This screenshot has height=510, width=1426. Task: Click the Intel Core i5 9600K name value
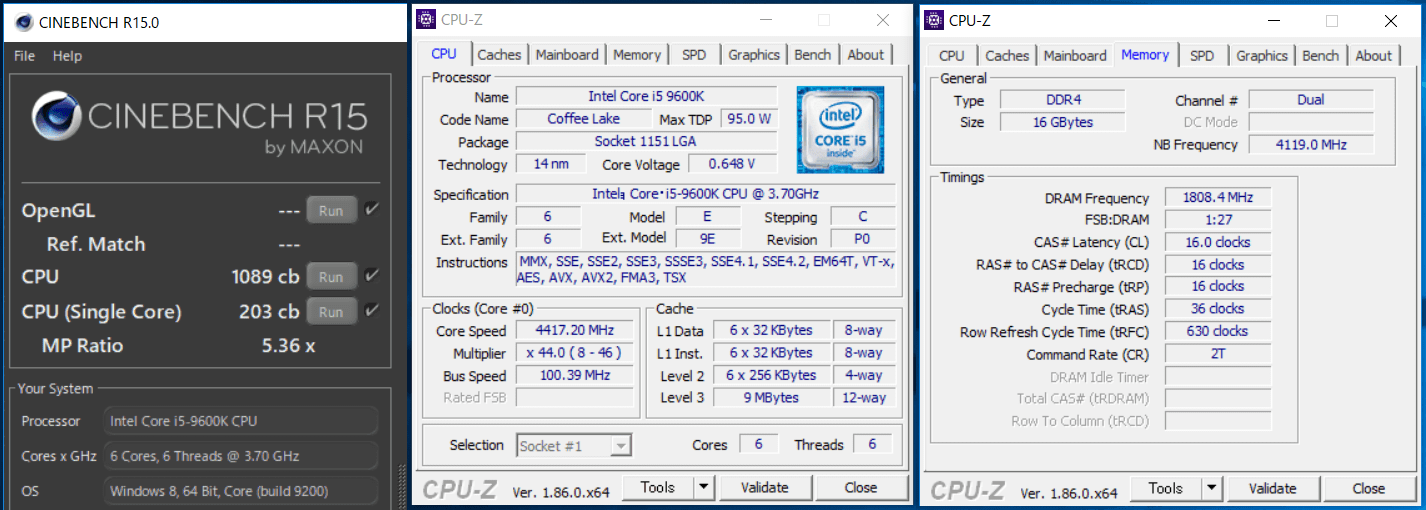click(x=646, y=97)
